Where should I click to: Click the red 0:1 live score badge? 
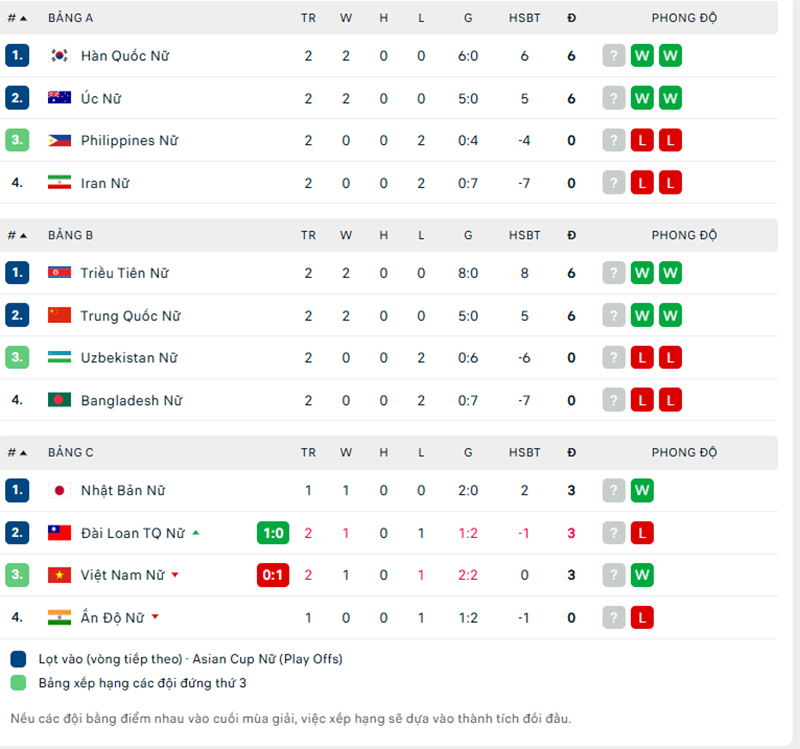pyautogui.click(x=273, y=575)
